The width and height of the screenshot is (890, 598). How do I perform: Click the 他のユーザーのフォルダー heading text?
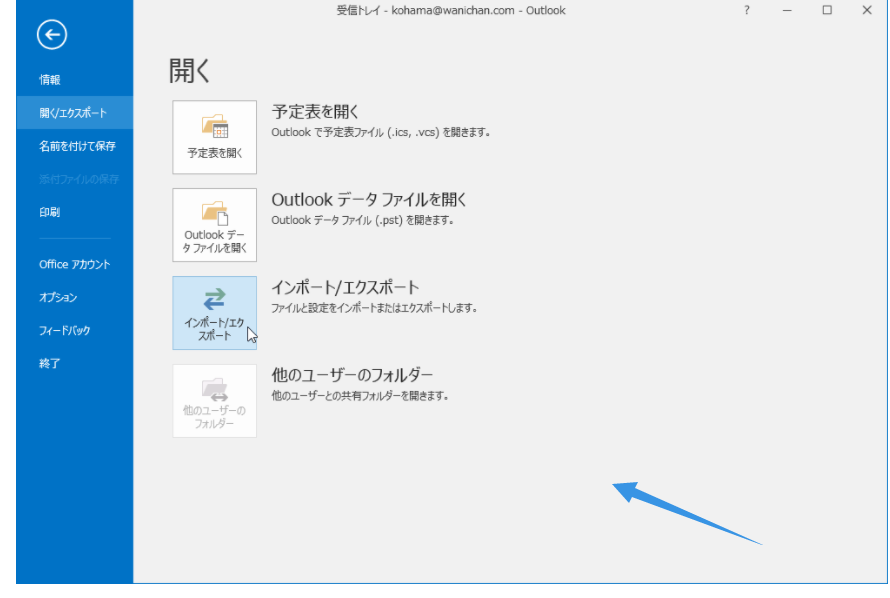point(352,375)
